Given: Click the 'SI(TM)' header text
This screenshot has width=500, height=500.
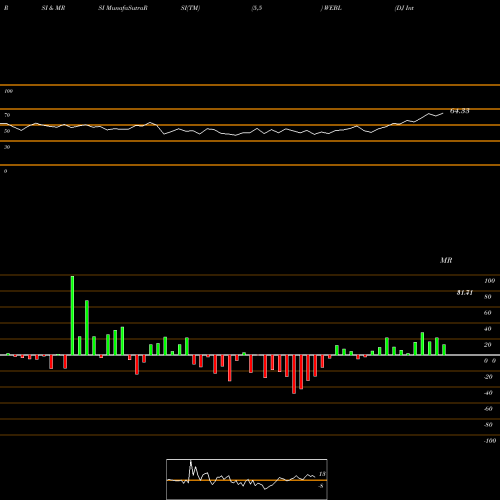Looking at the screenshot, I should point(190,8).
